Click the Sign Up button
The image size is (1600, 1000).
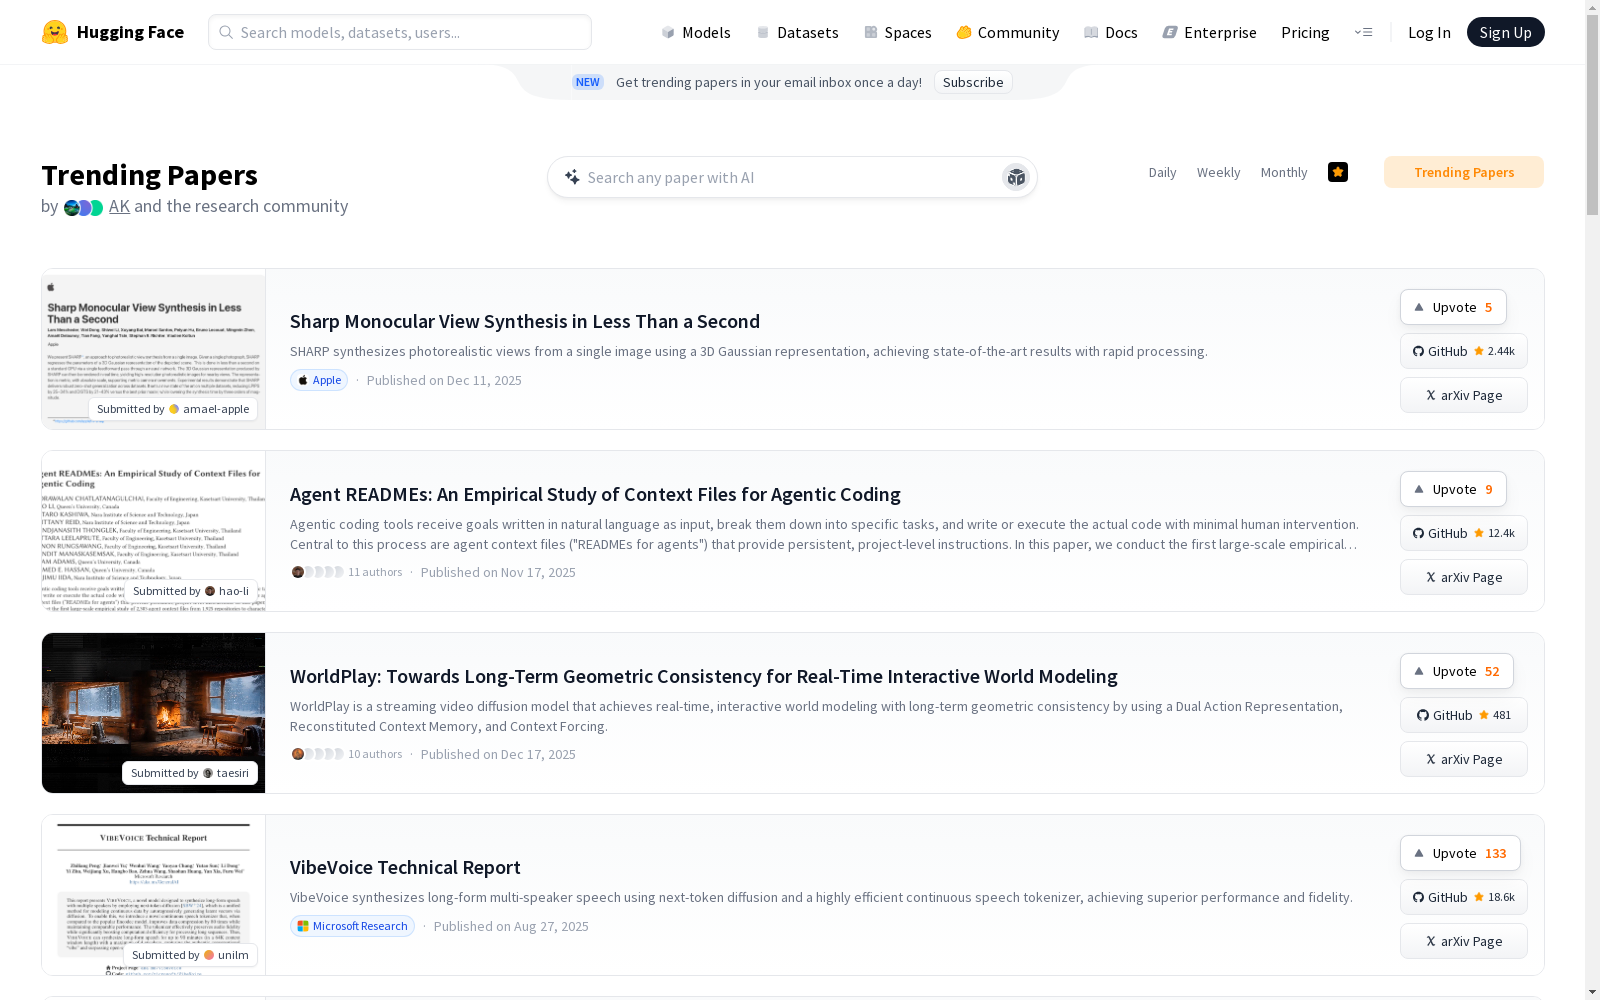[x=1505, y=32]
